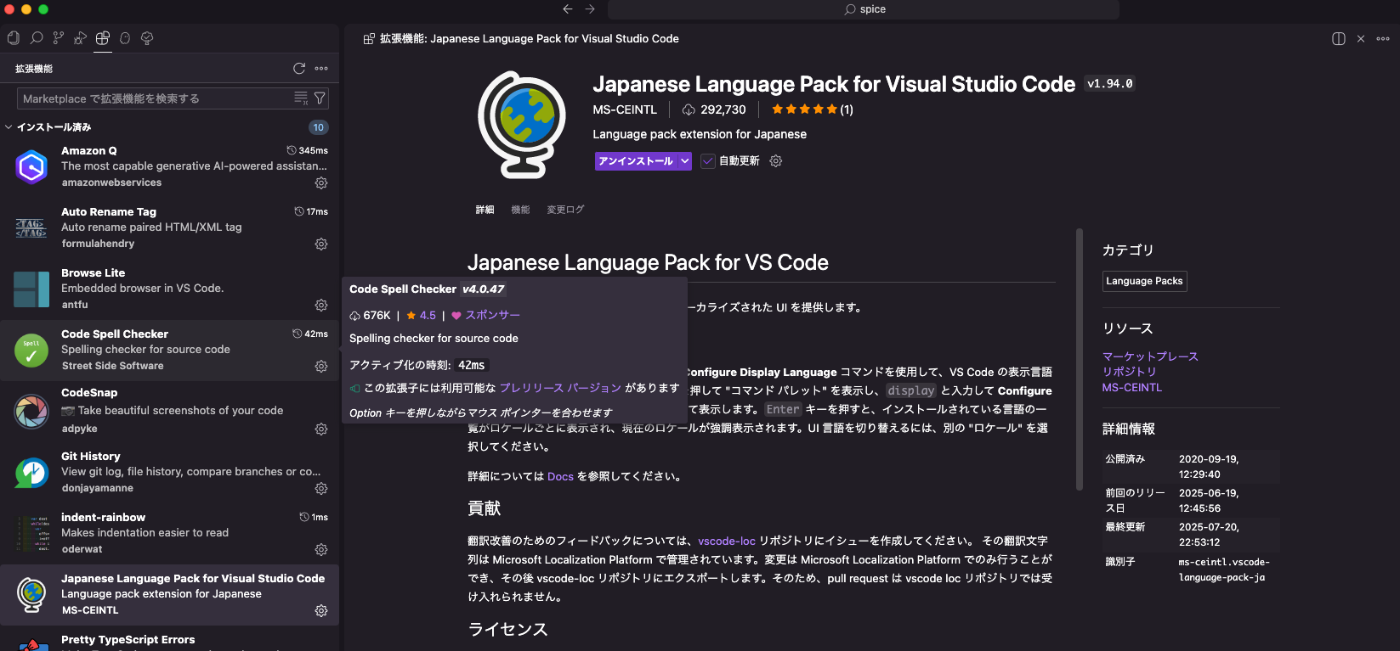The image size is (1400, 651).
Task: Open the Explorer view in the activity bar
Action: [13, 38]
